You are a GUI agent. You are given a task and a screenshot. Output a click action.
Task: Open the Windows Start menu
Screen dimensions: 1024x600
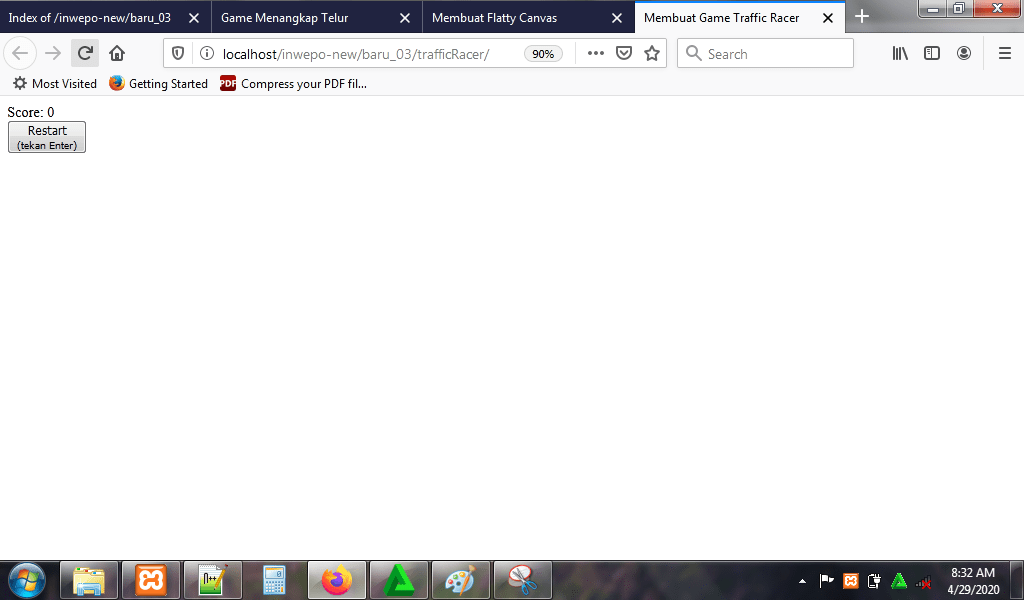click(x=27, y=580)
